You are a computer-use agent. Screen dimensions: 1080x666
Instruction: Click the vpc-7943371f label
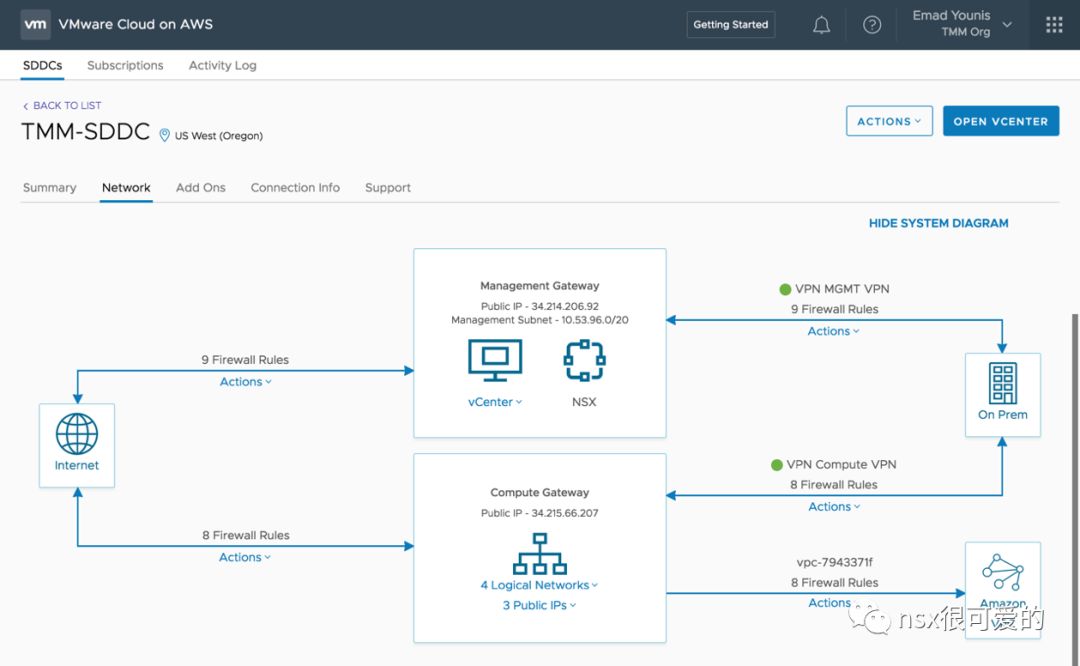point(834,562)
